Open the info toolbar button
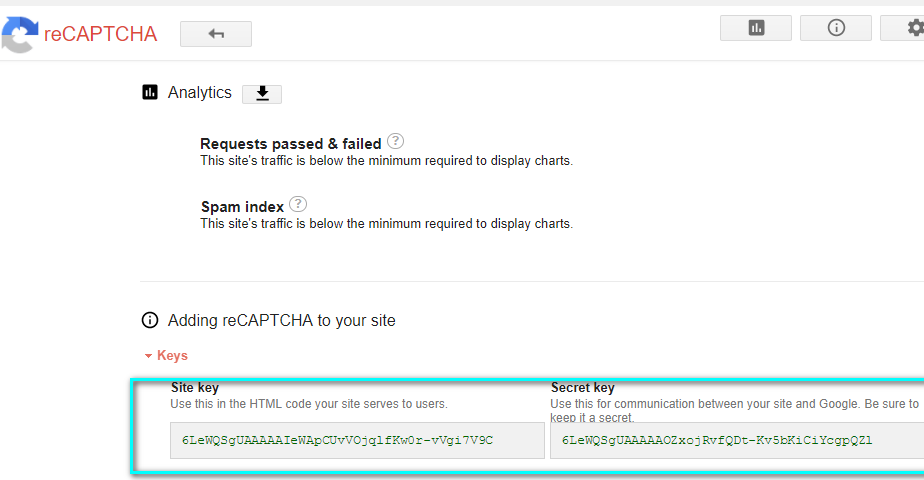 tap(836, 28)
